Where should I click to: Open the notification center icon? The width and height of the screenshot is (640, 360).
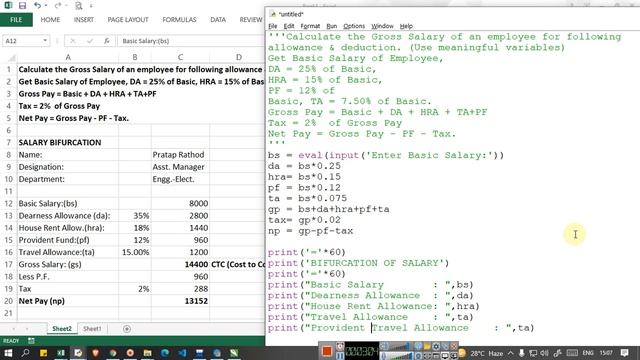coord(624,353)
